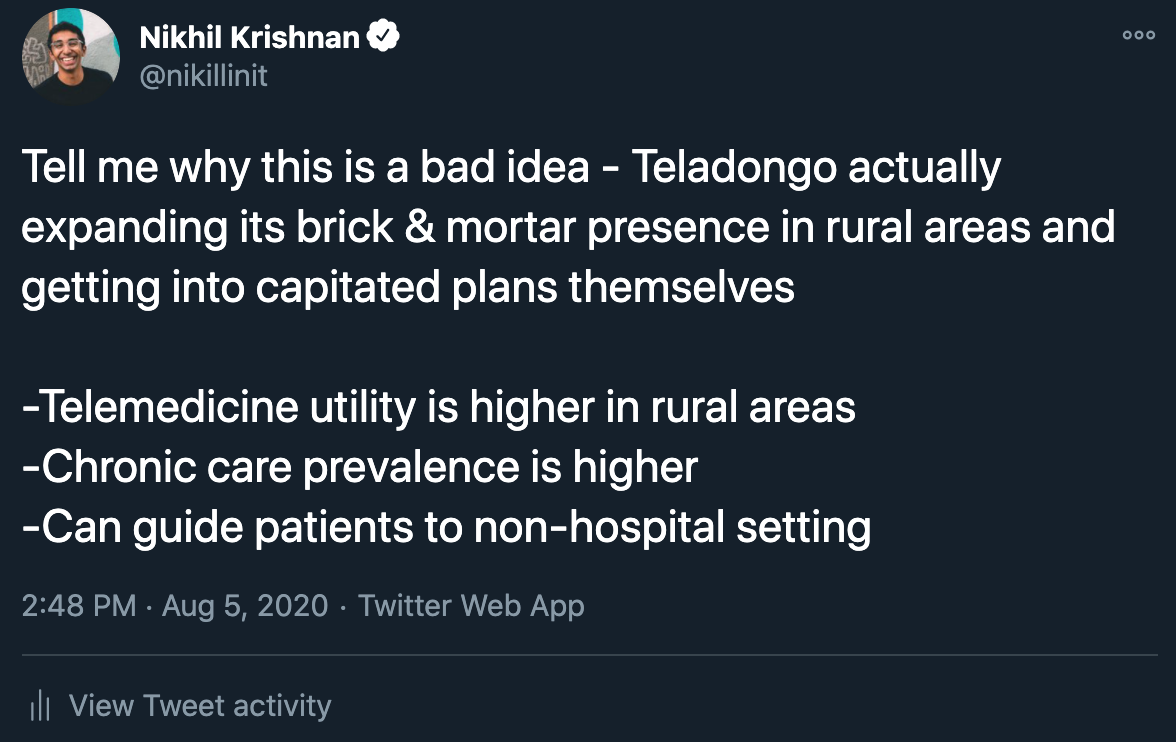
Task: Click the bar chart tweet activity icon
Action: pyautogui.click(x=39, y=705)
